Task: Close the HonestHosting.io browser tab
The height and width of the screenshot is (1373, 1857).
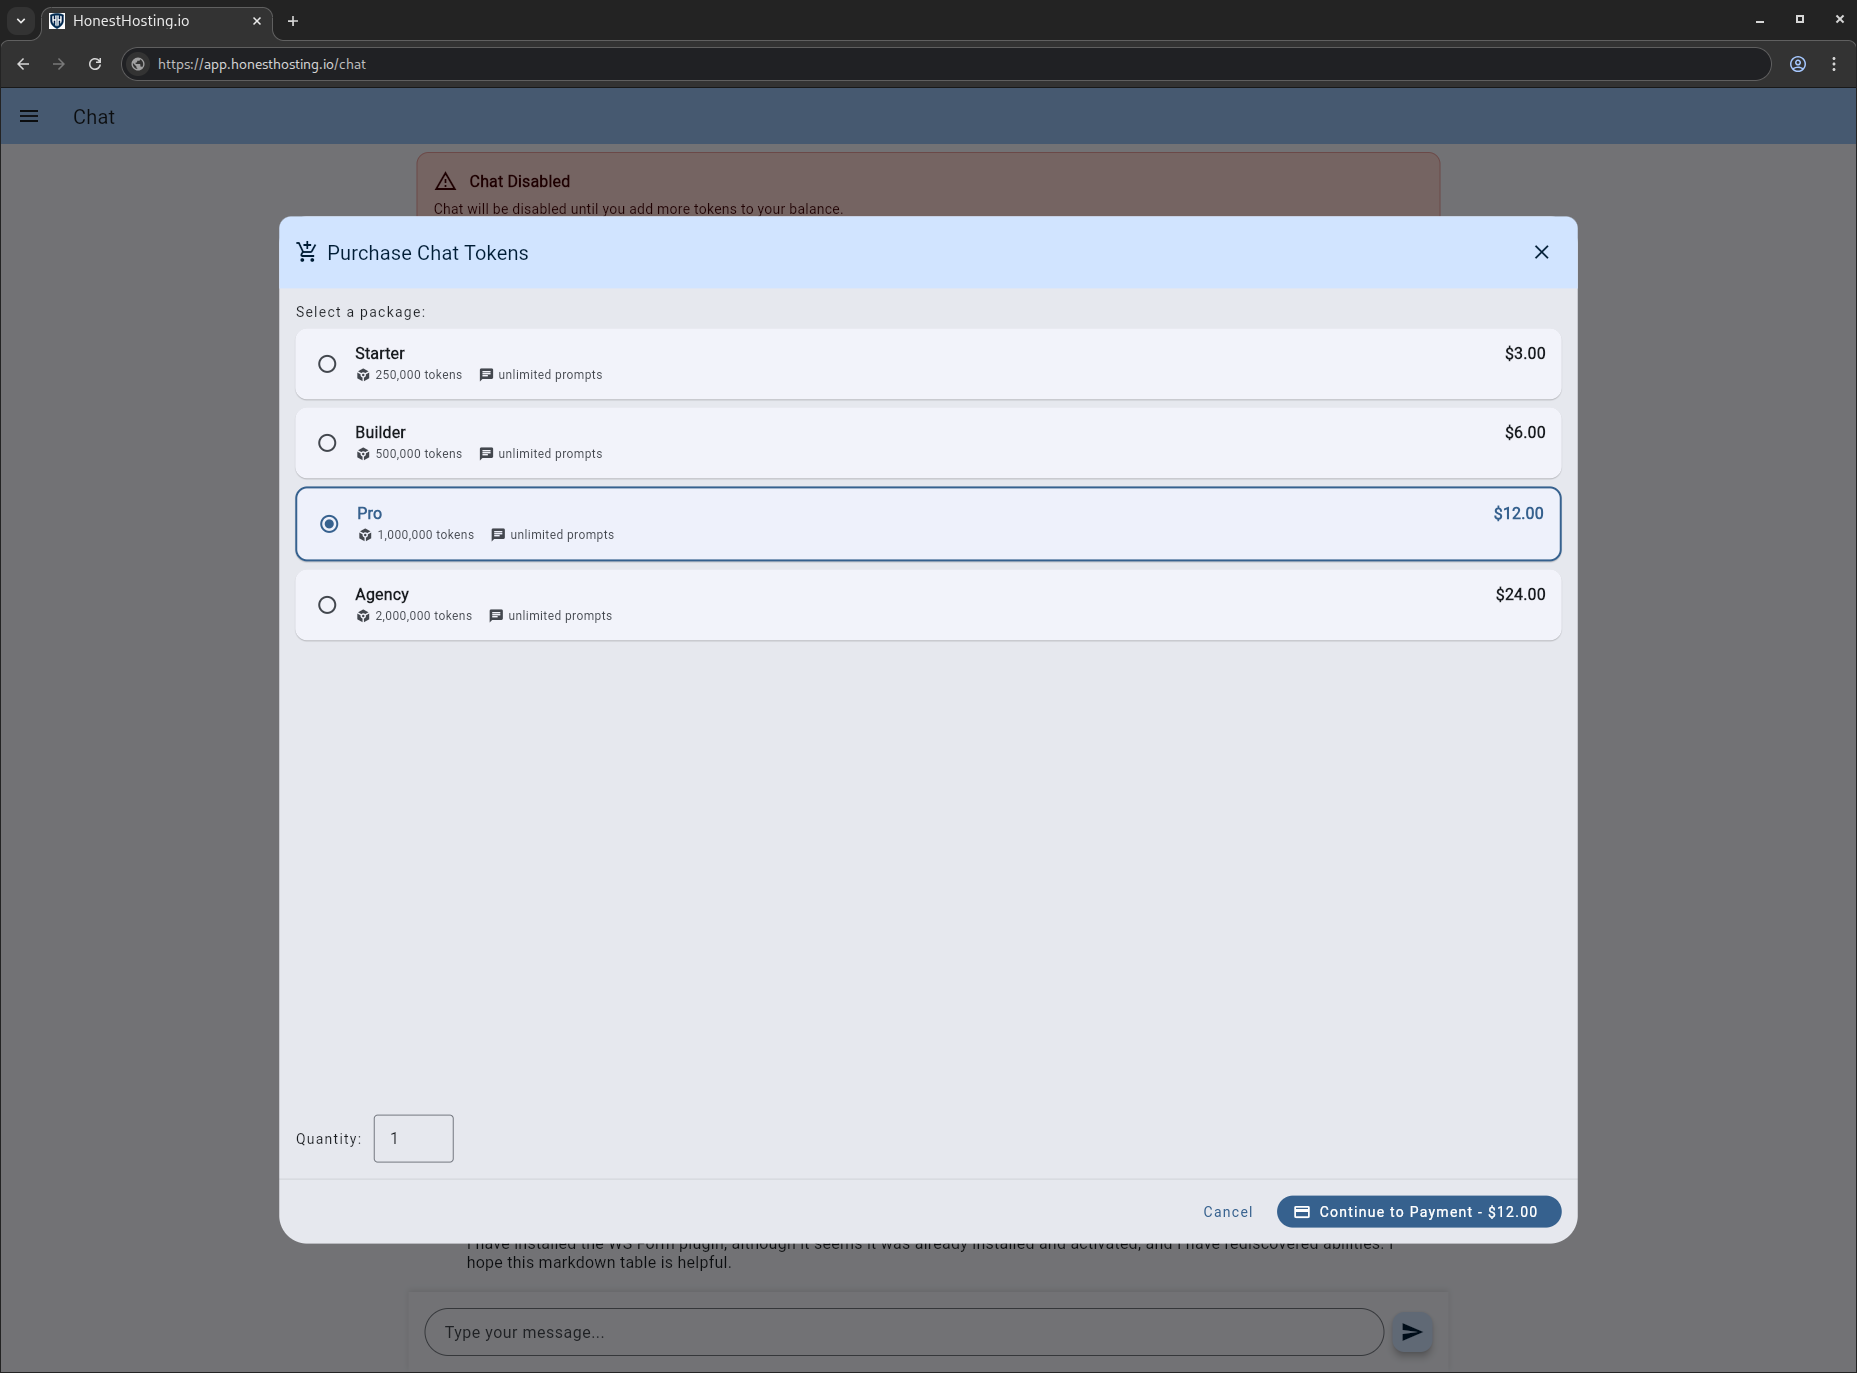Action: 257,21
